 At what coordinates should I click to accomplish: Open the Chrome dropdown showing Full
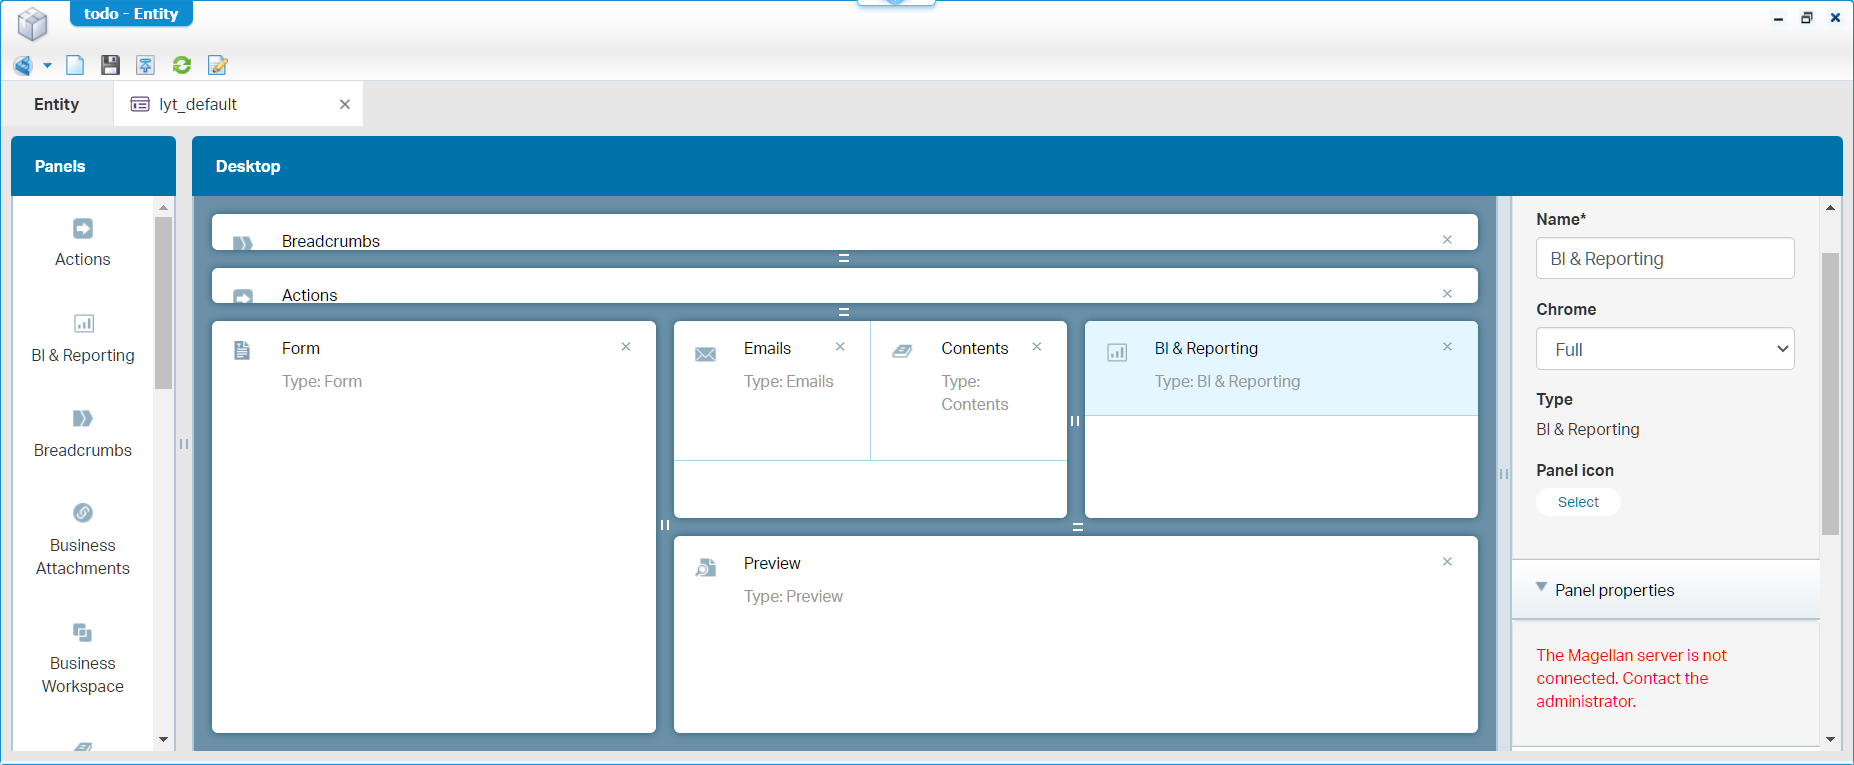click(1664, 349)
